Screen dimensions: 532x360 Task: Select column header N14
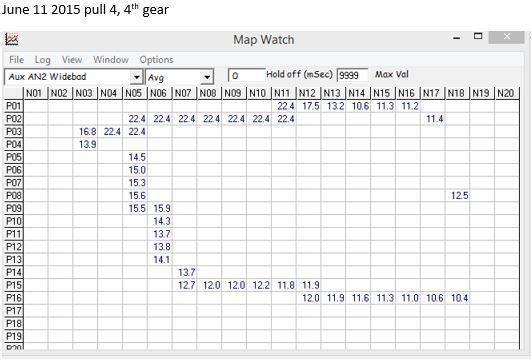357,93
